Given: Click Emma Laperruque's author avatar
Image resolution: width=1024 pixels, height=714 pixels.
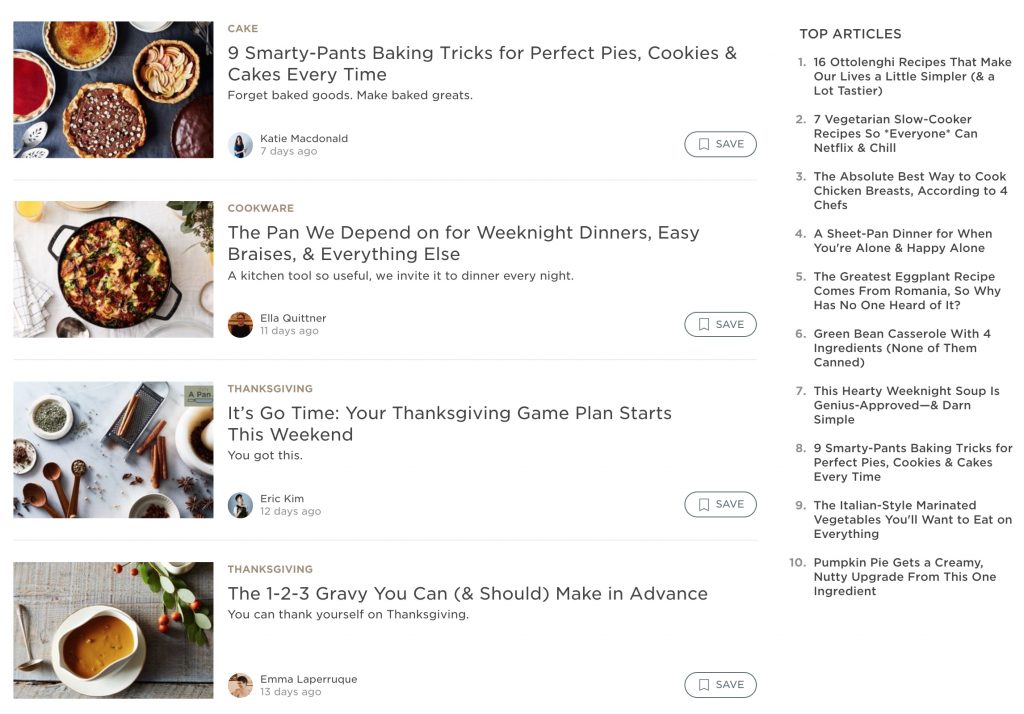Looking at the screenshot, I should pos(240,685).
